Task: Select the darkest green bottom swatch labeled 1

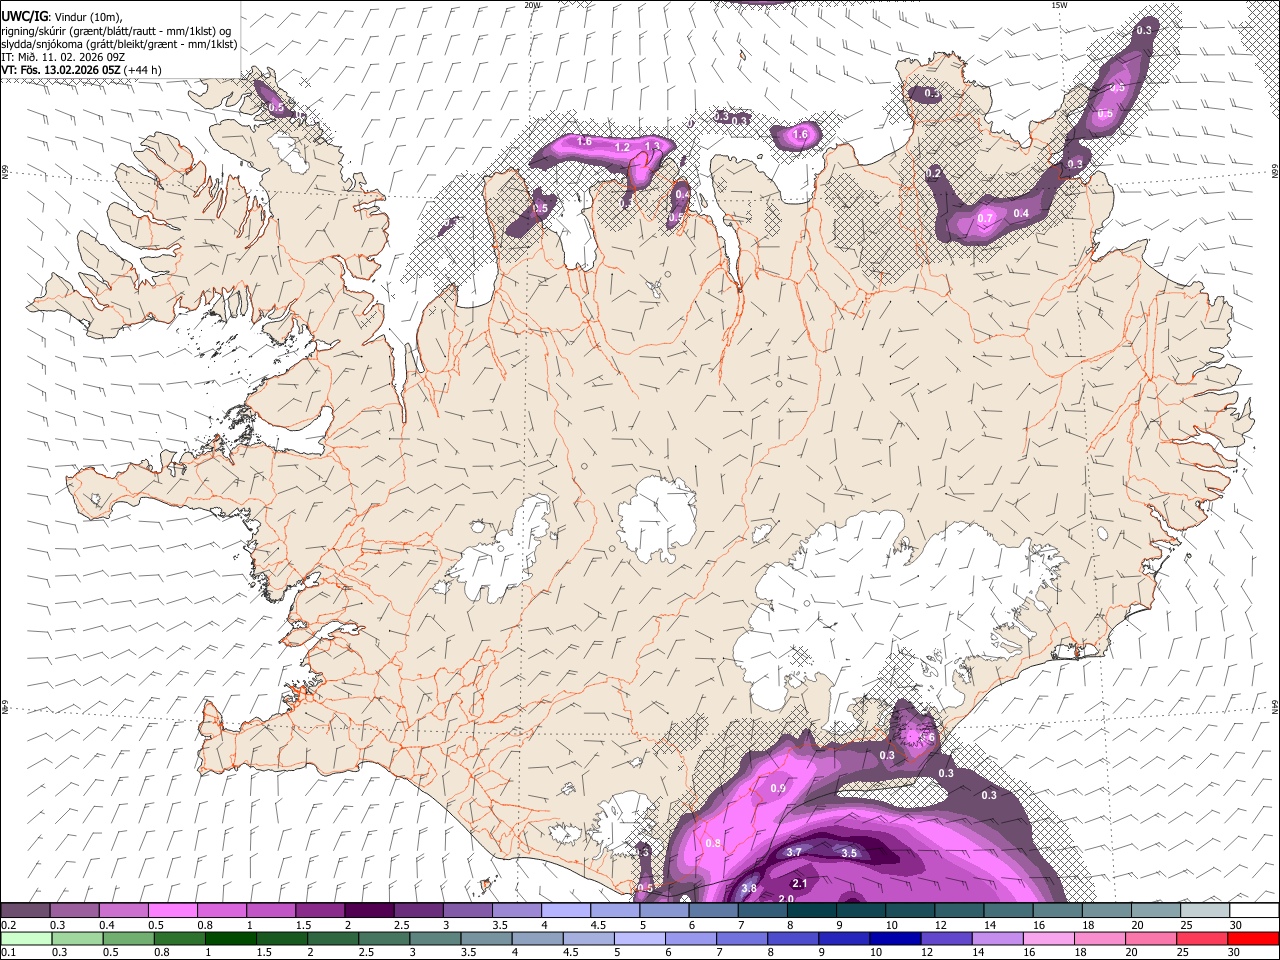Action: coord(229,938)
